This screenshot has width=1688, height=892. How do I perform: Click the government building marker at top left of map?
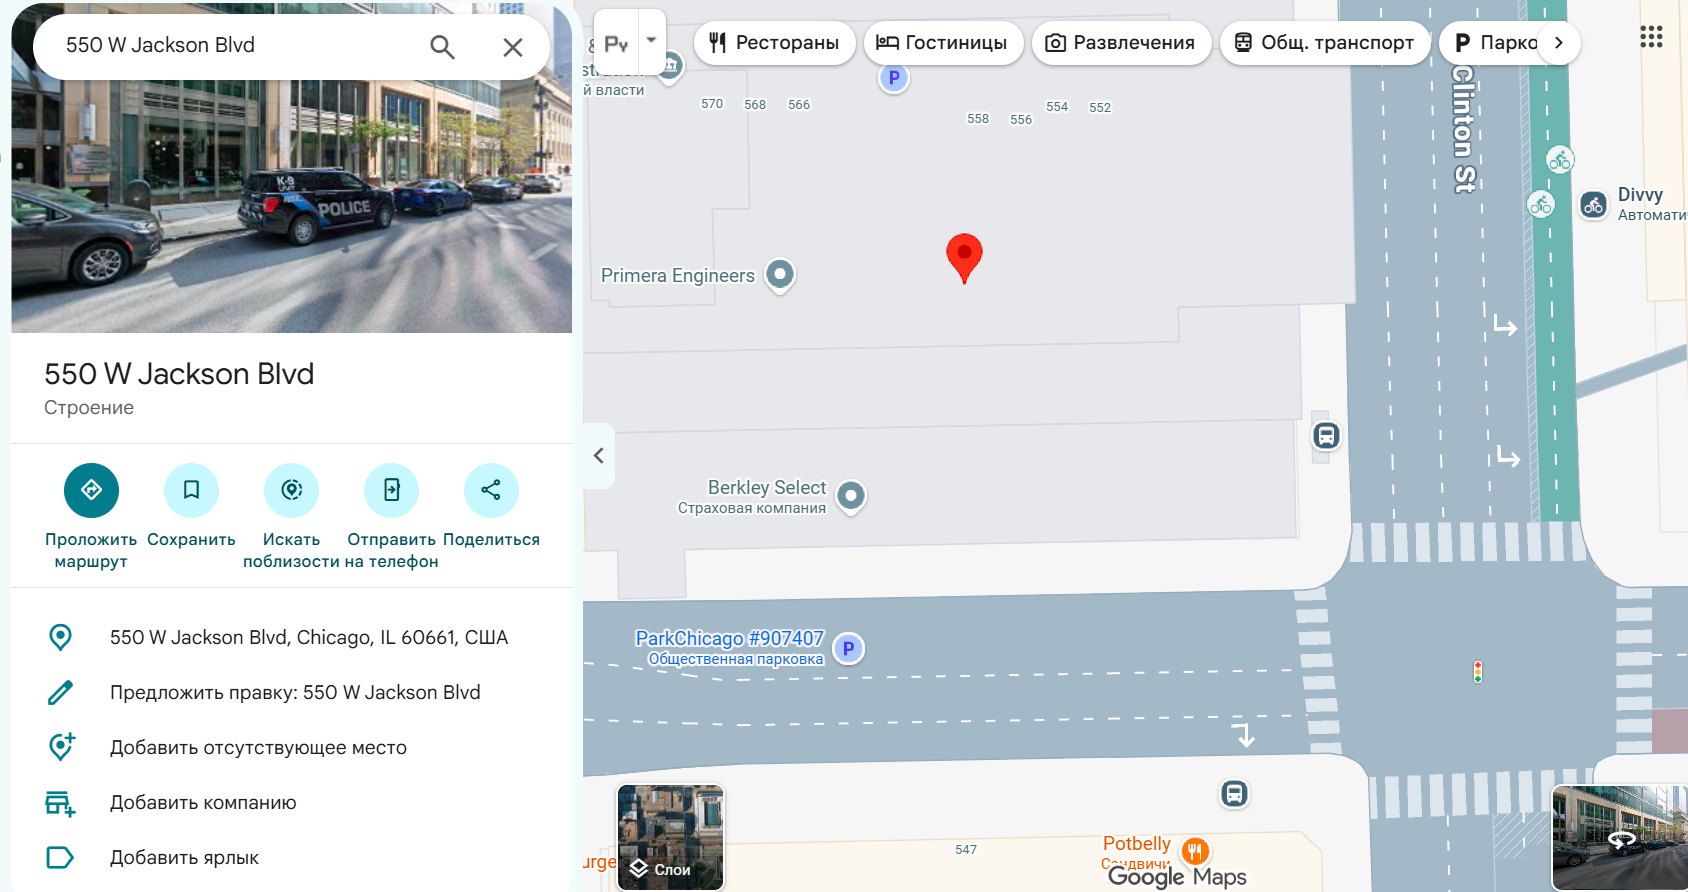(669, 67)
